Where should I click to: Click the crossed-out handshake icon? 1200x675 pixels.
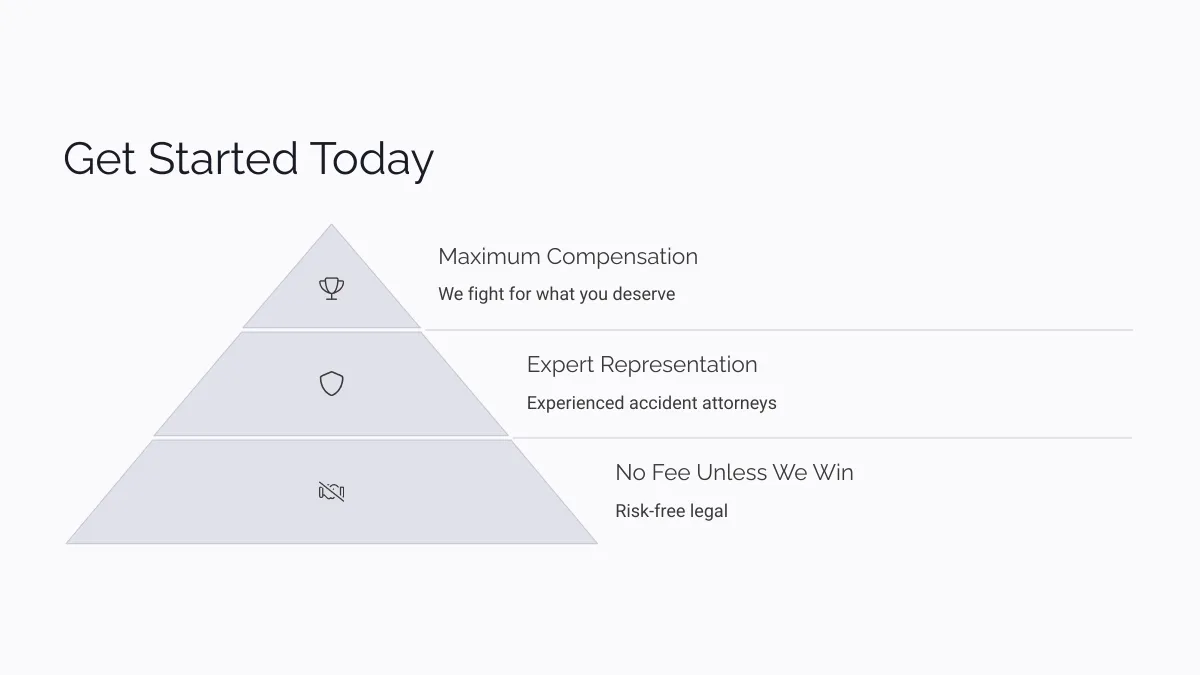pos(331,491)
